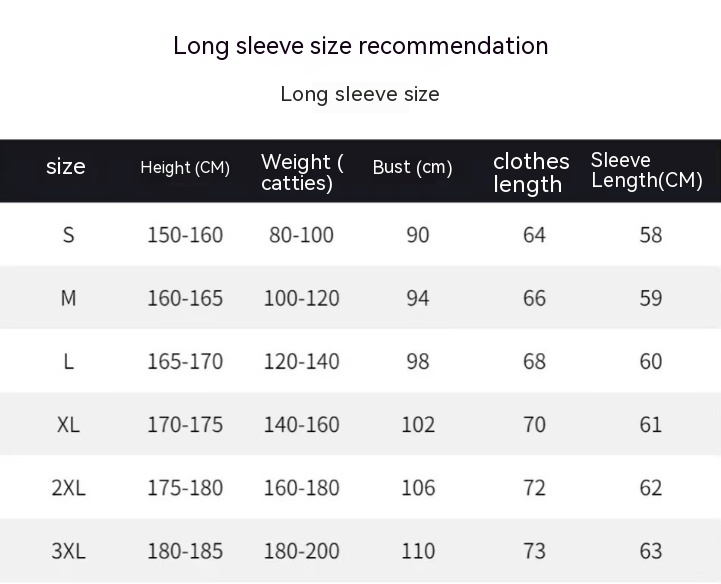Click the 'Sleeve Length(CM)' column header
This screenshot has width=721, height=584.
coord(647,170)
